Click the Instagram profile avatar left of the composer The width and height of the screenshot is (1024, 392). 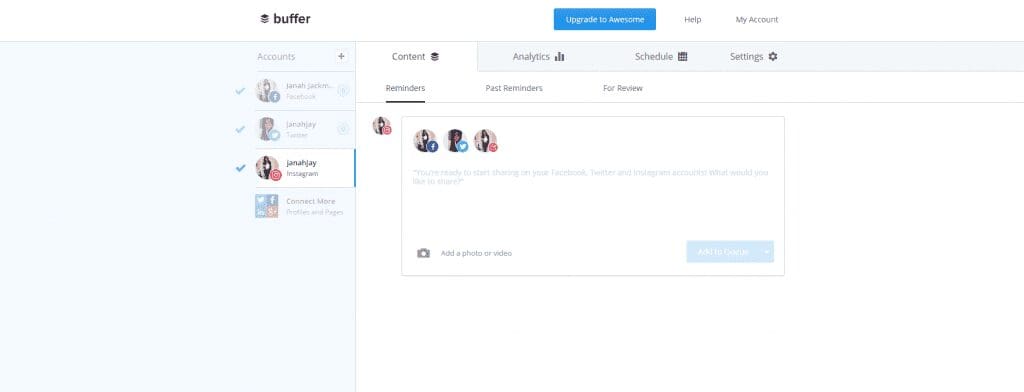pyautogui.click(x=381, y=125)
